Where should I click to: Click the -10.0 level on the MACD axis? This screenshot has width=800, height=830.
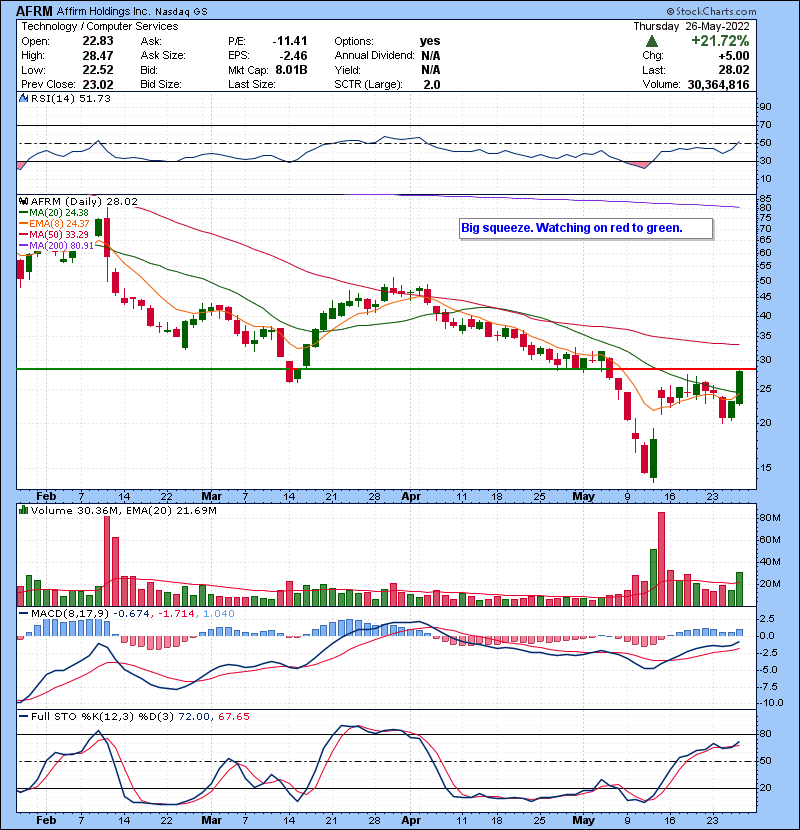(x=770, y=703)
